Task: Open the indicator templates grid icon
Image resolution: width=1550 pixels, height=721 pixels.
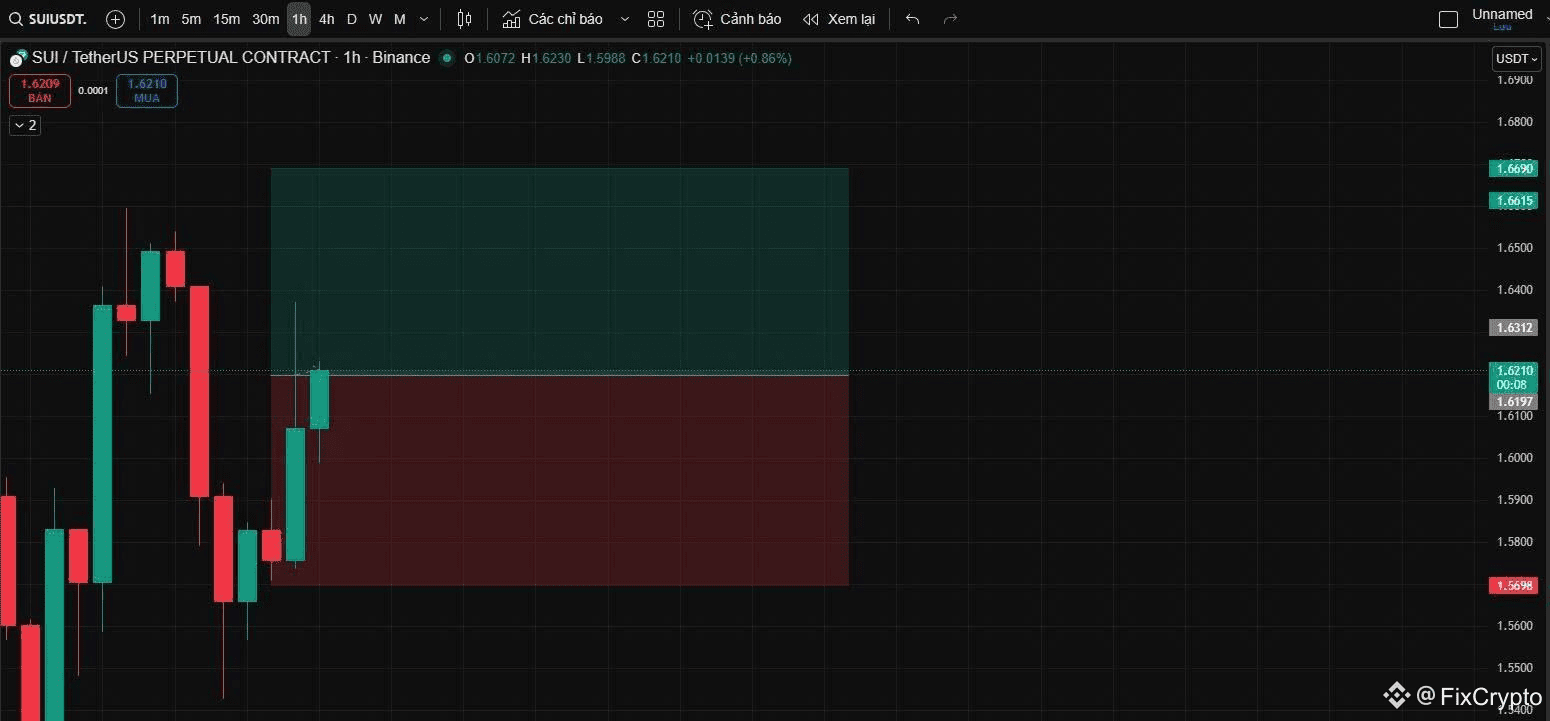Action: (x=656, y=19)
